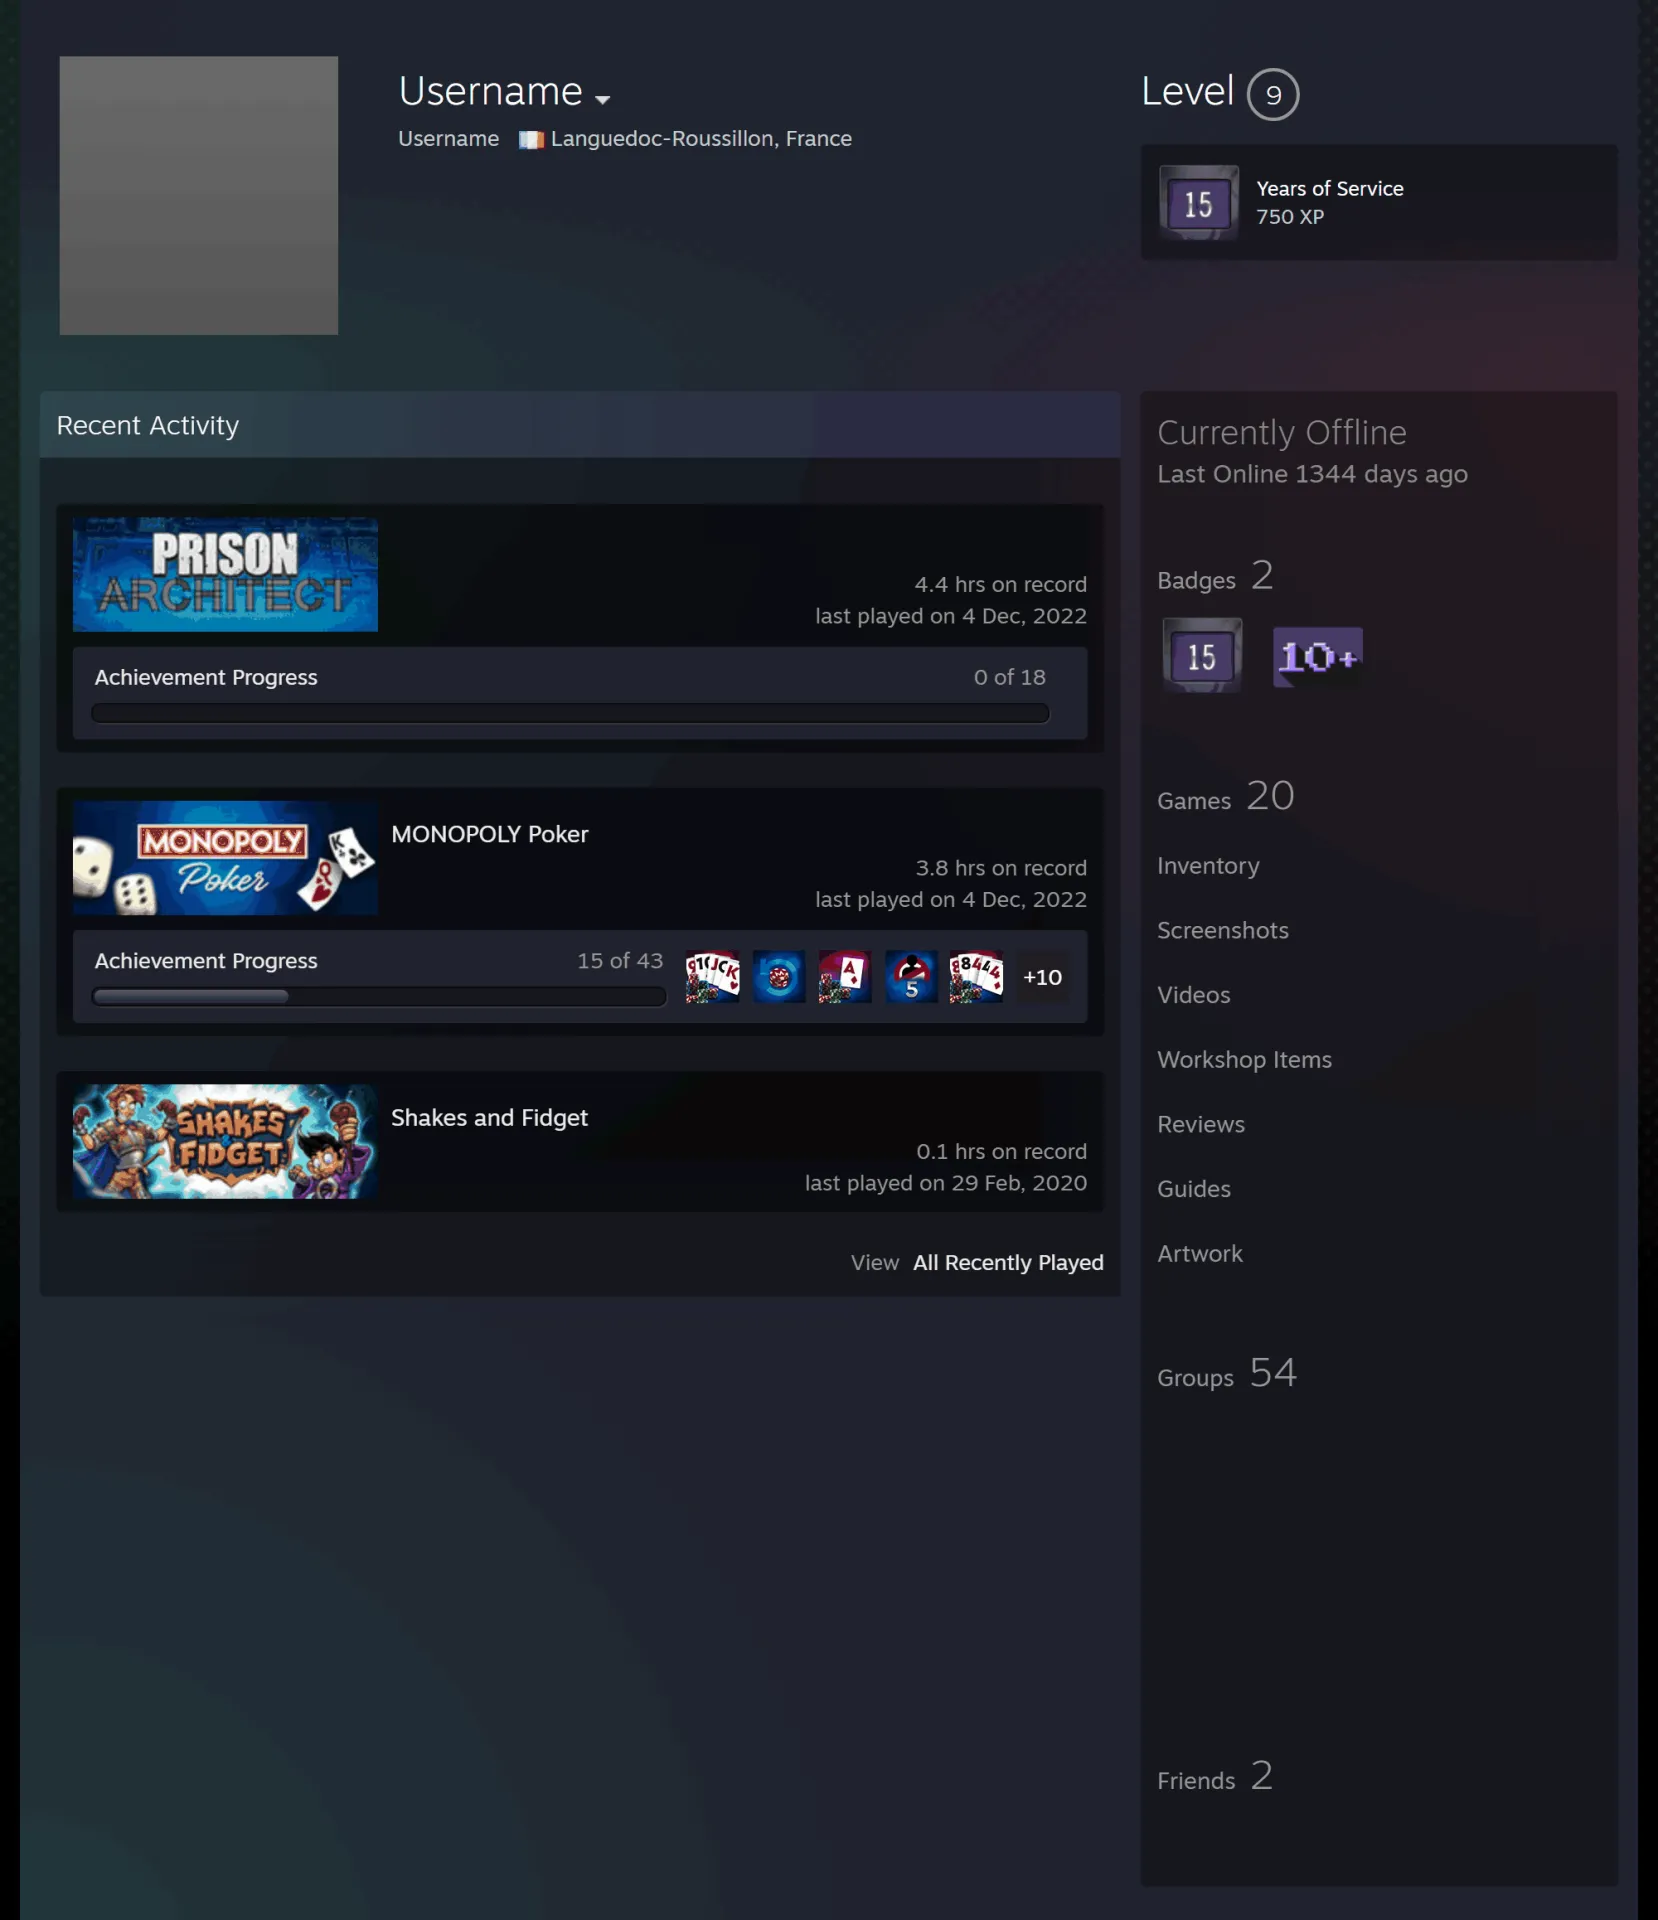Show the +10 more achievements
The image size is (1658, 1920).
tap(1043, 977)
